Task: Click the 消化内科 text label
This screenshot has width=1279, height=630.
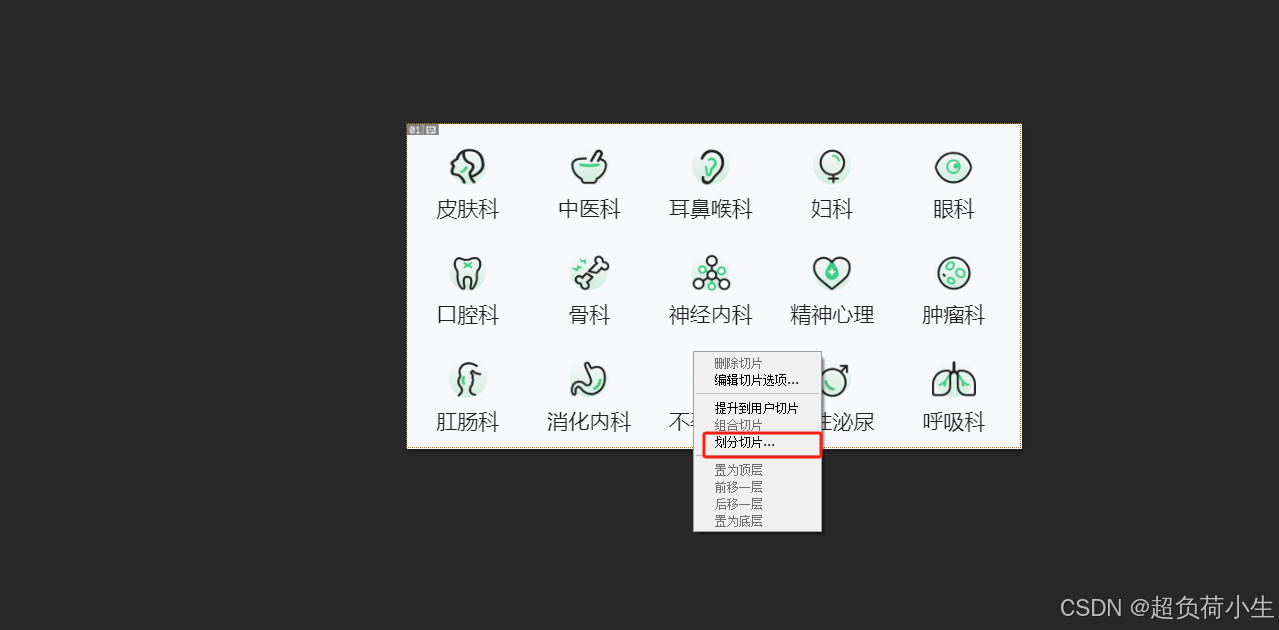Action: pyautogui.click(x=589, y=422)
